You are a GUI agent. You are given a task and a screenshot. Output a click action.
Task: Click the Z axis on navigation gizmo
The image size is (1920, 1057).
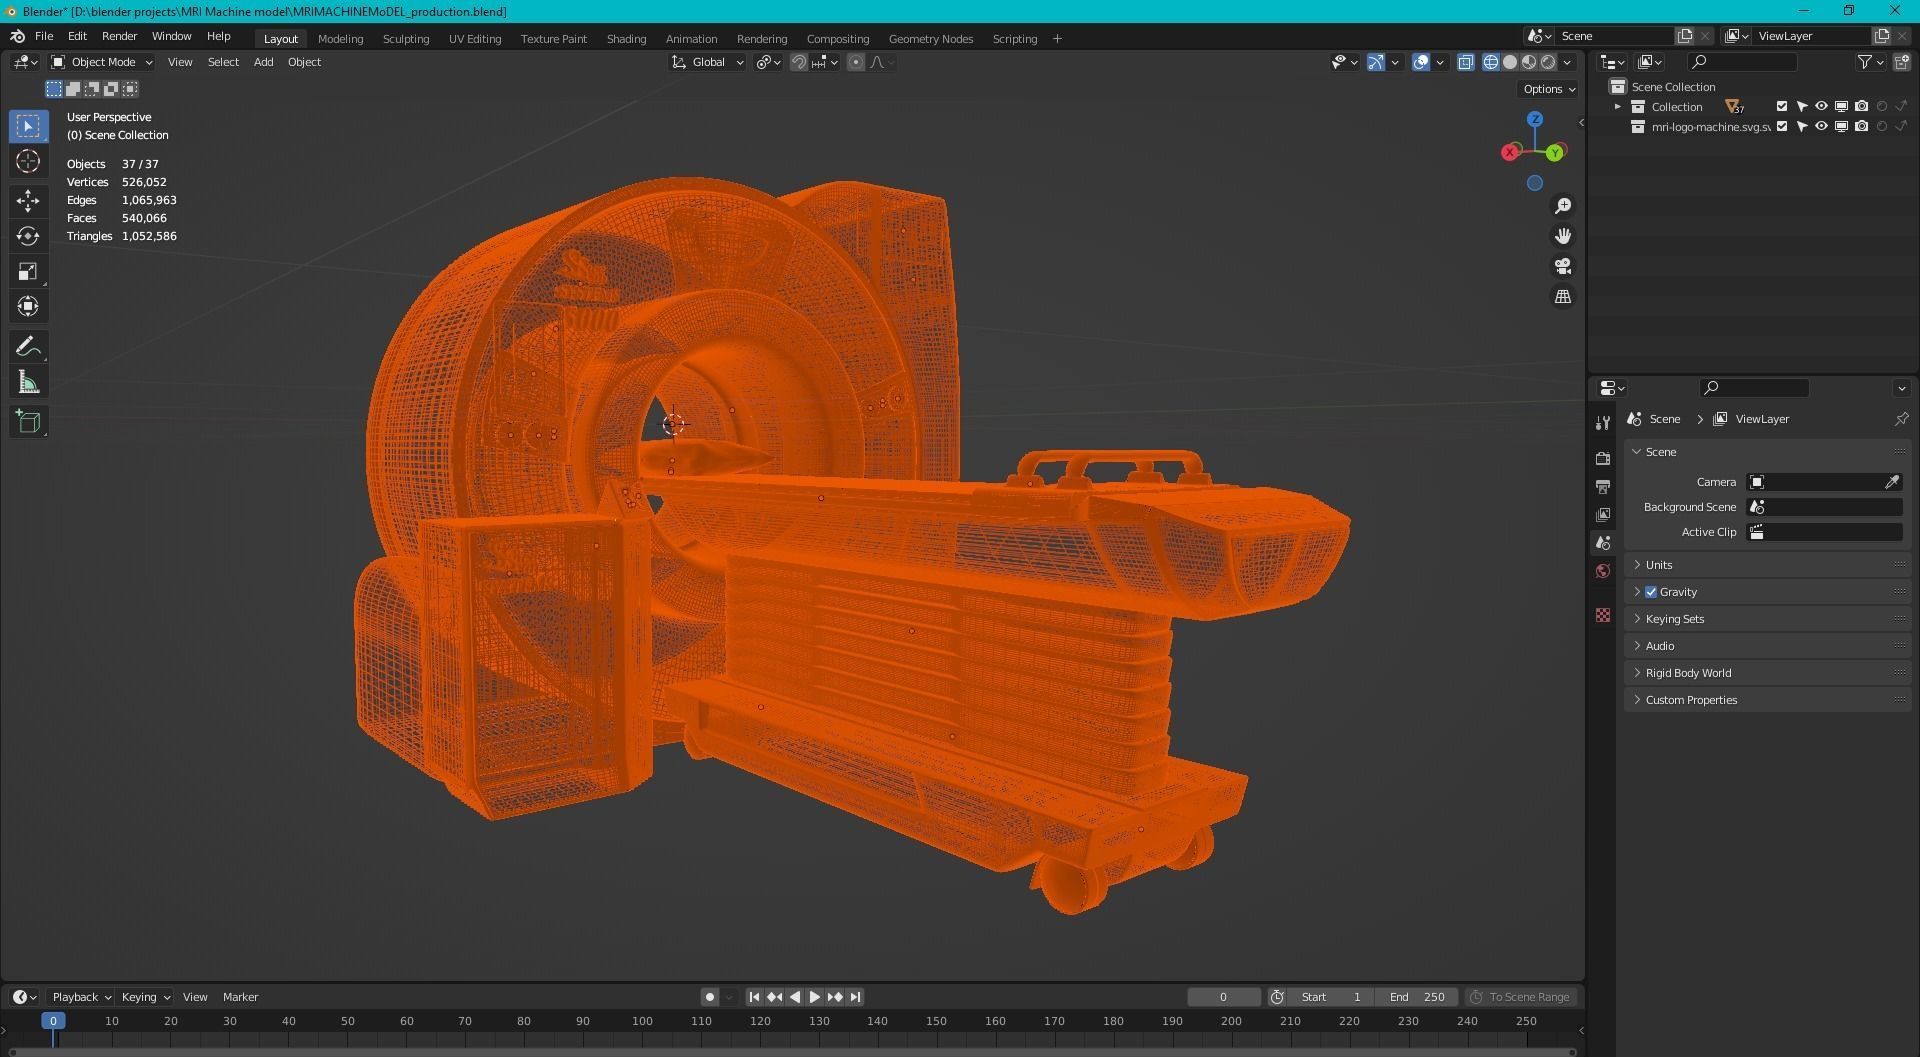[1534, 119]
